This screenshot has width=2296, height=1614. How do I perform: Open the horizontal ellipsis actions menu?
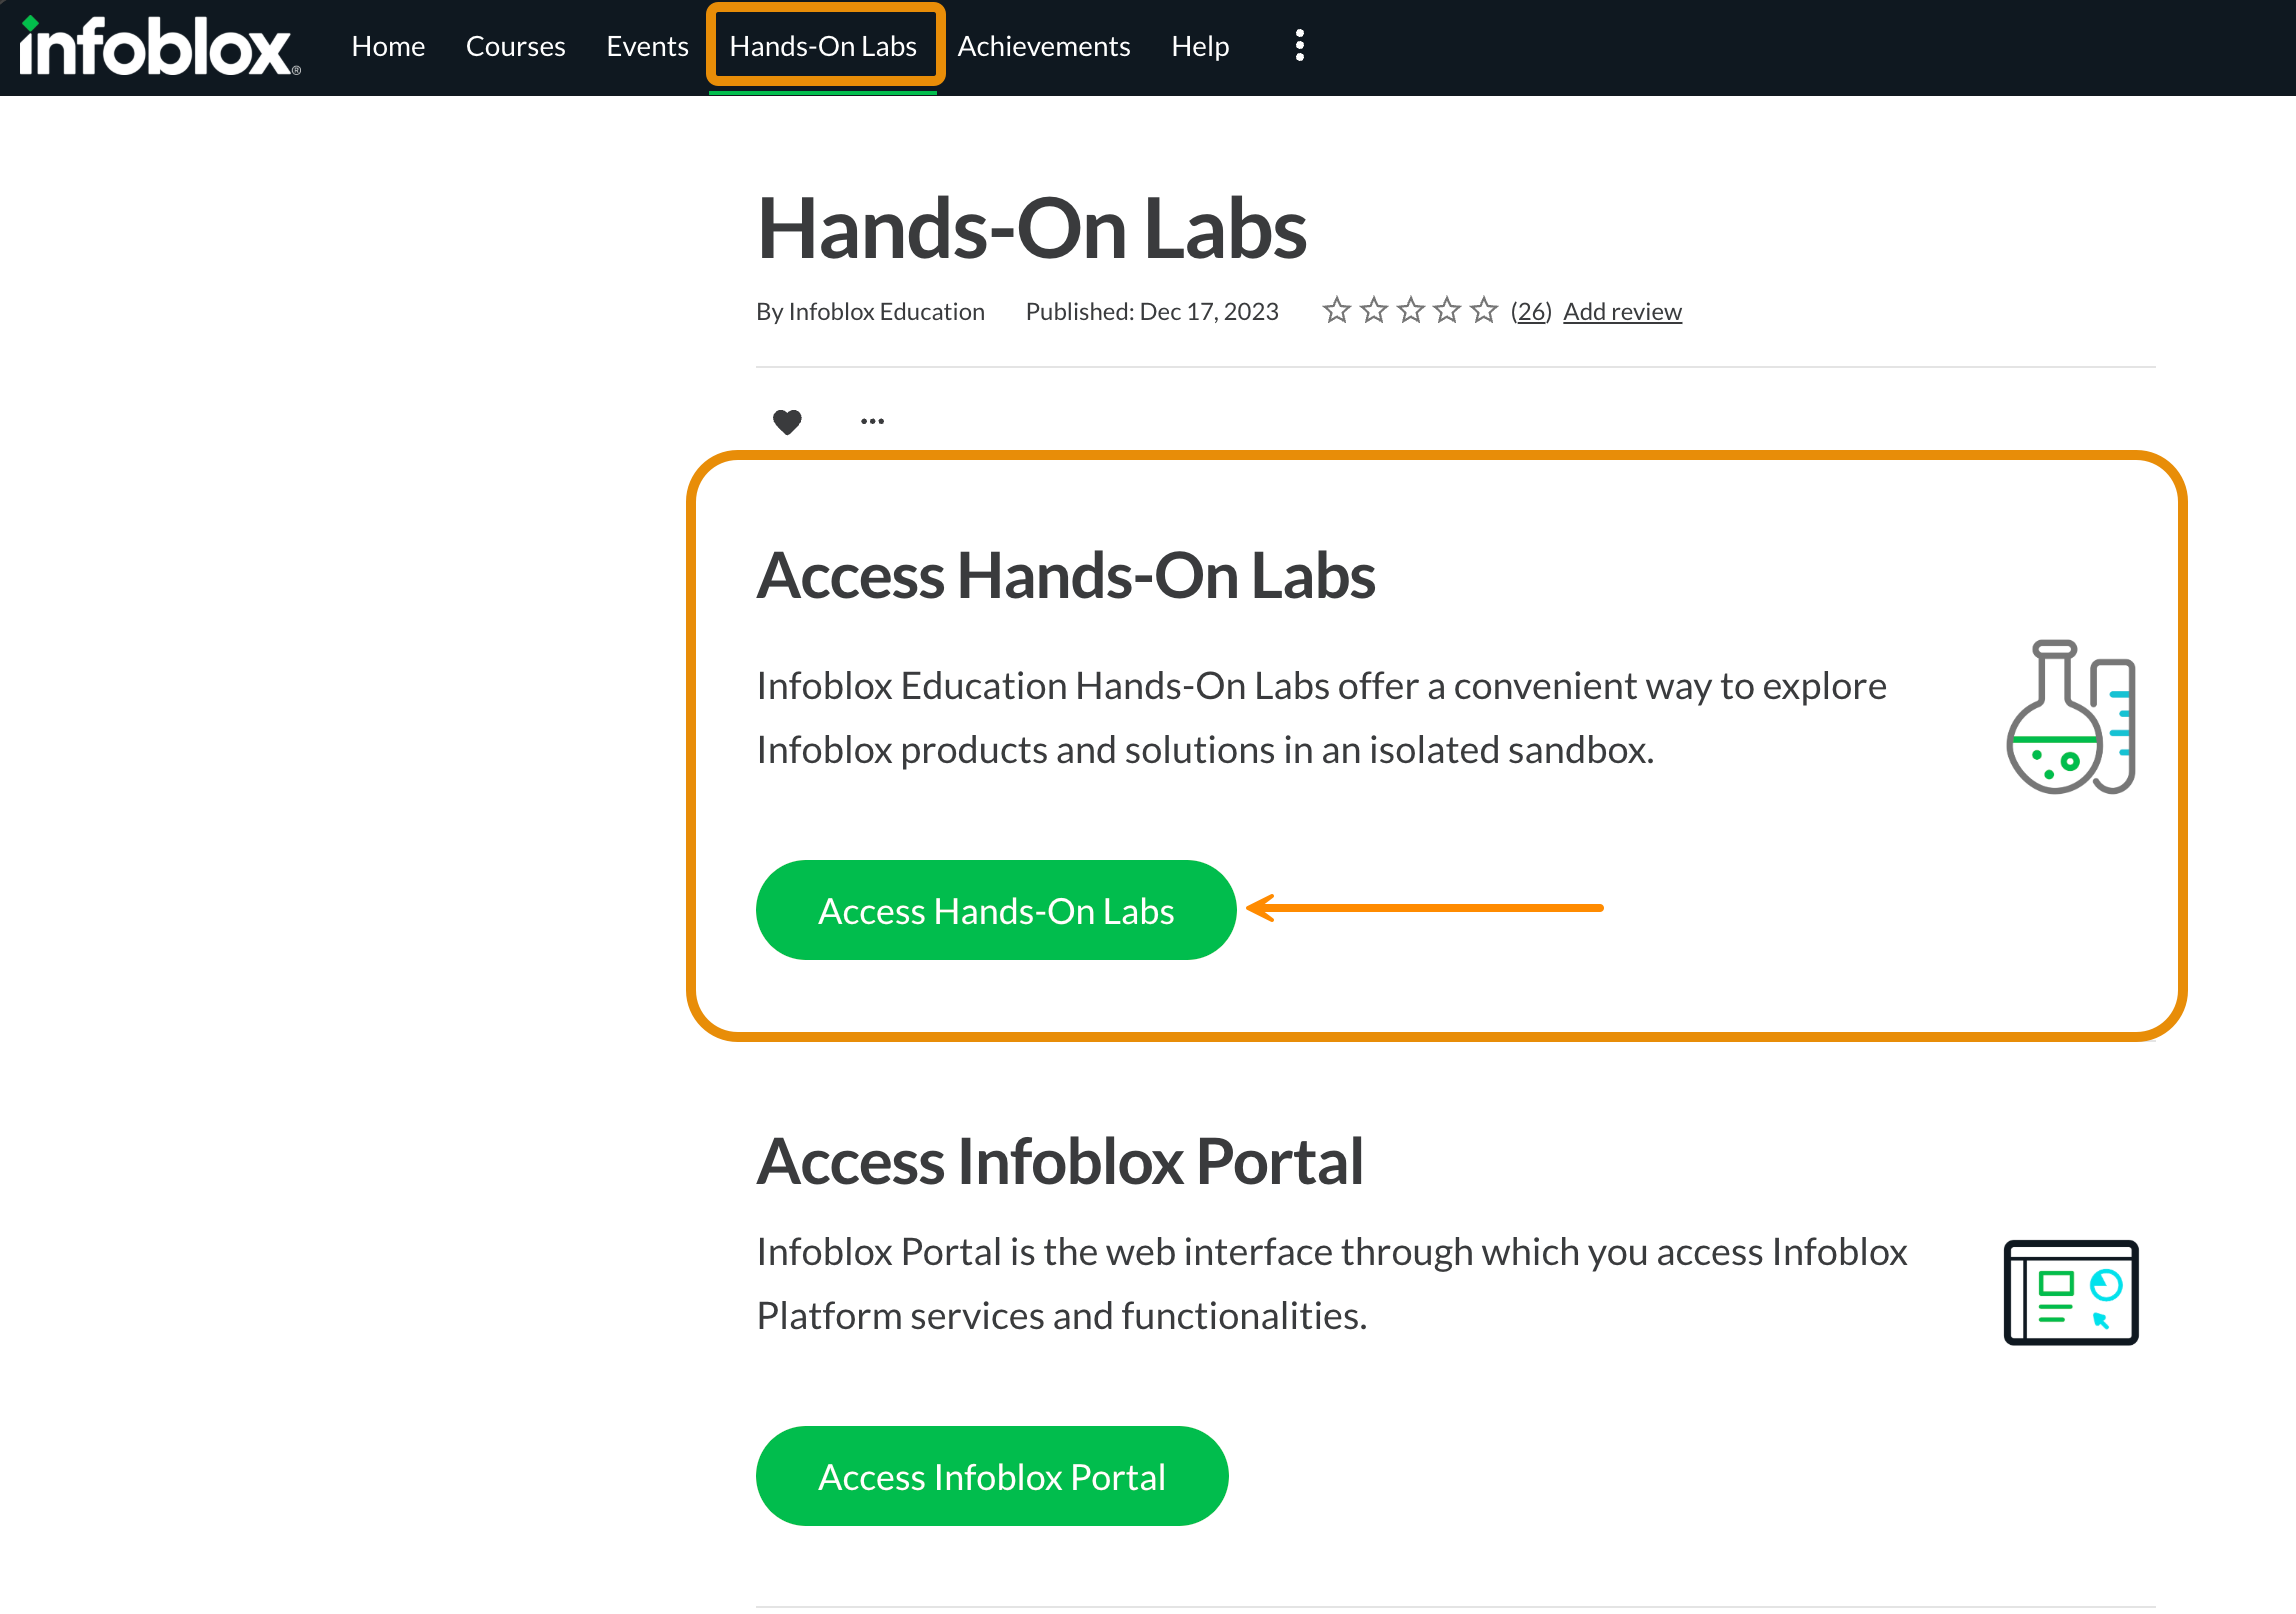tap(872, 422)
